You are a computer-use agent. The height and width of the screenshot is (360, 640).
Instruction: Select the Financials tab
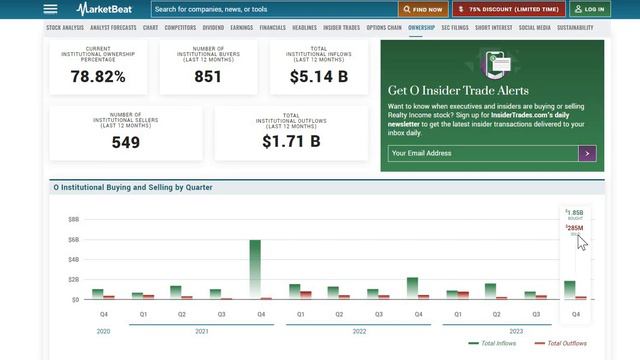tap(273, 27)
